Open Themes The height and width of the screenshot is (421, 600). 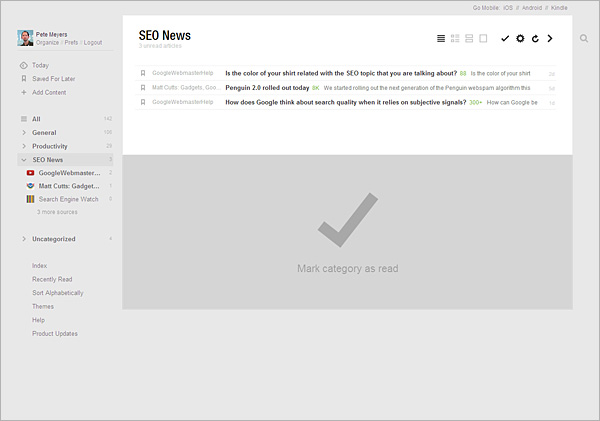coord(43,307)
